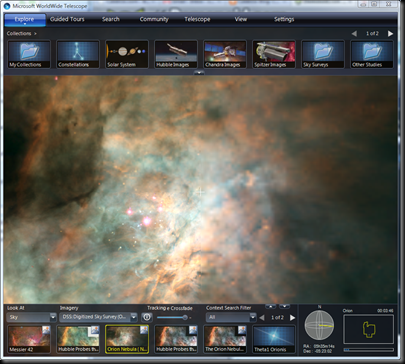Go to previous page of collections
The width and height of the screenshot is (405, 364).
pos(354,33)
